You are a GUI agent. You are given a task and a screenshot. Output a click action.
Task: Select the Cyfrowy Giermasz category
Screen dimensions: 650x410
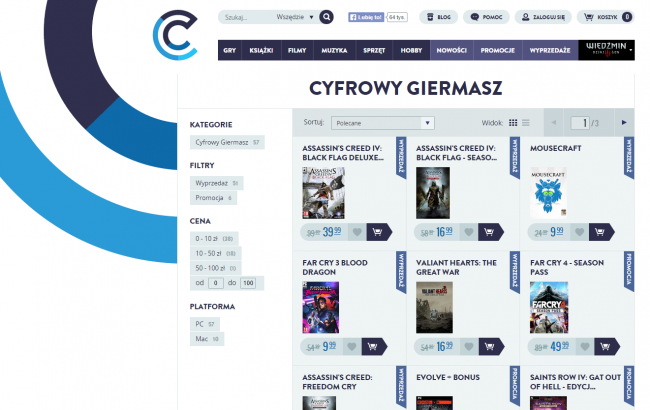coord(227,142)
